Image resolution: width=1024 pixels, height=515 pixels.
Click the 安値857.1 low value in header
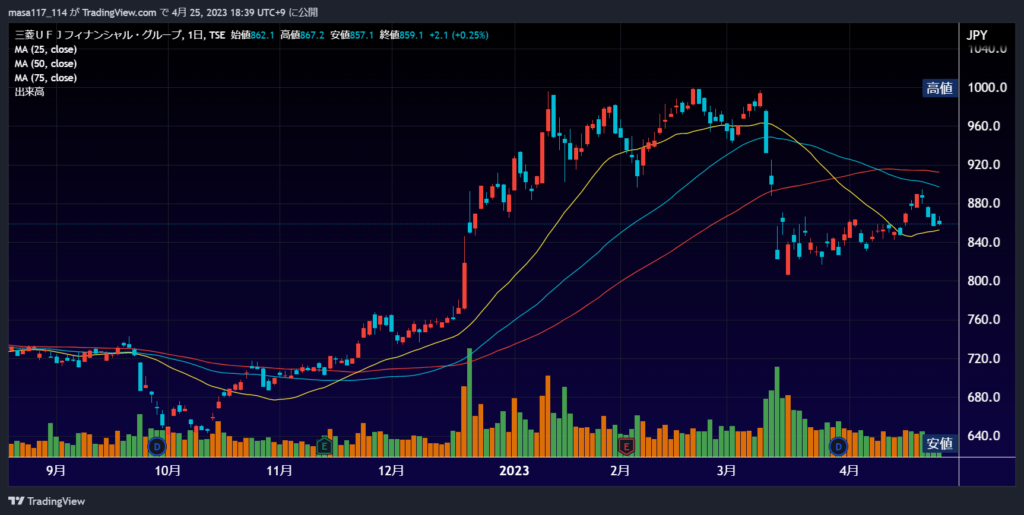pyautogui.click(x=352, y=35)
